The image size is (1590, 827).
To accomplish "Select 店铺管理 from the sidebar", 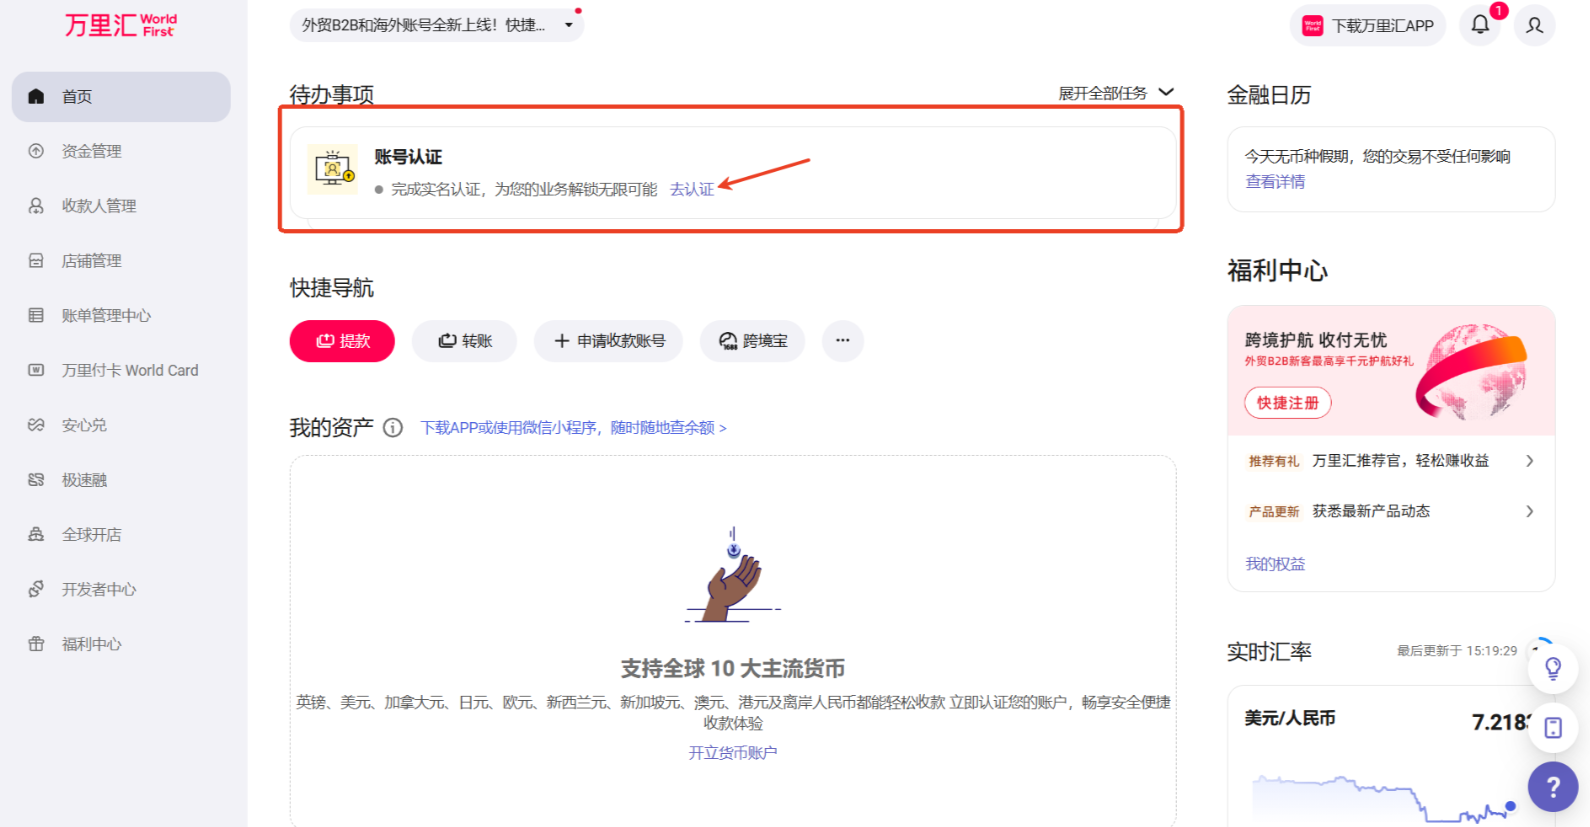I will pos(92,261).
